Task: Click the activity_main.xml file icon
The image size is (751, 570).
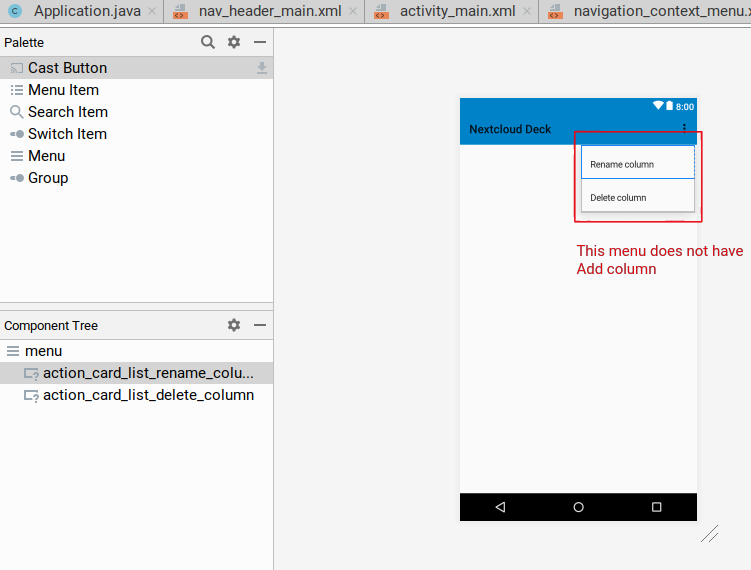Action: [x=381, y=11]
